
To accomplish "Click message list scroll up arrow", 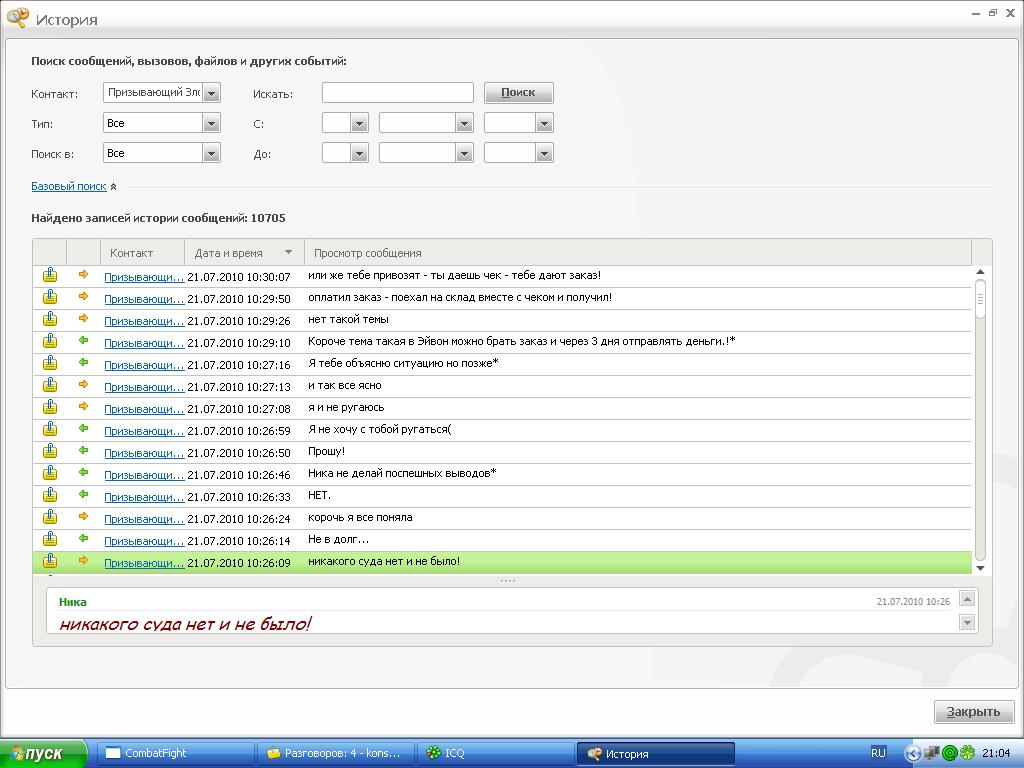I will (x=980, y=272).
